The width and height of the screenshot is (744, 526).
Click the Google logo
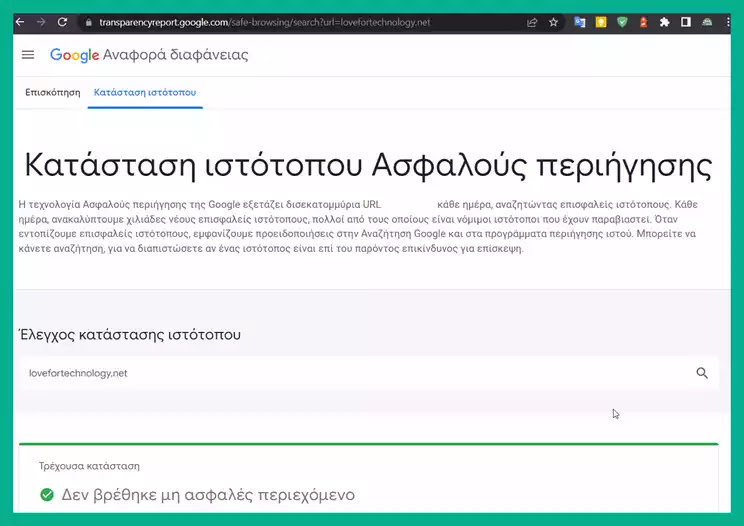pyautogui.click(x=74, y=55)
